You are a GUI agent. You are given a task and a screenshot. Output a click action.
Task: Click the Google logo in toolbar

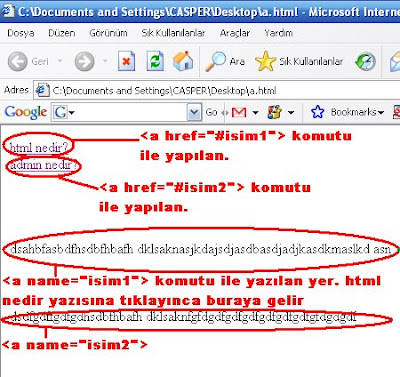[x=26, y=112]
